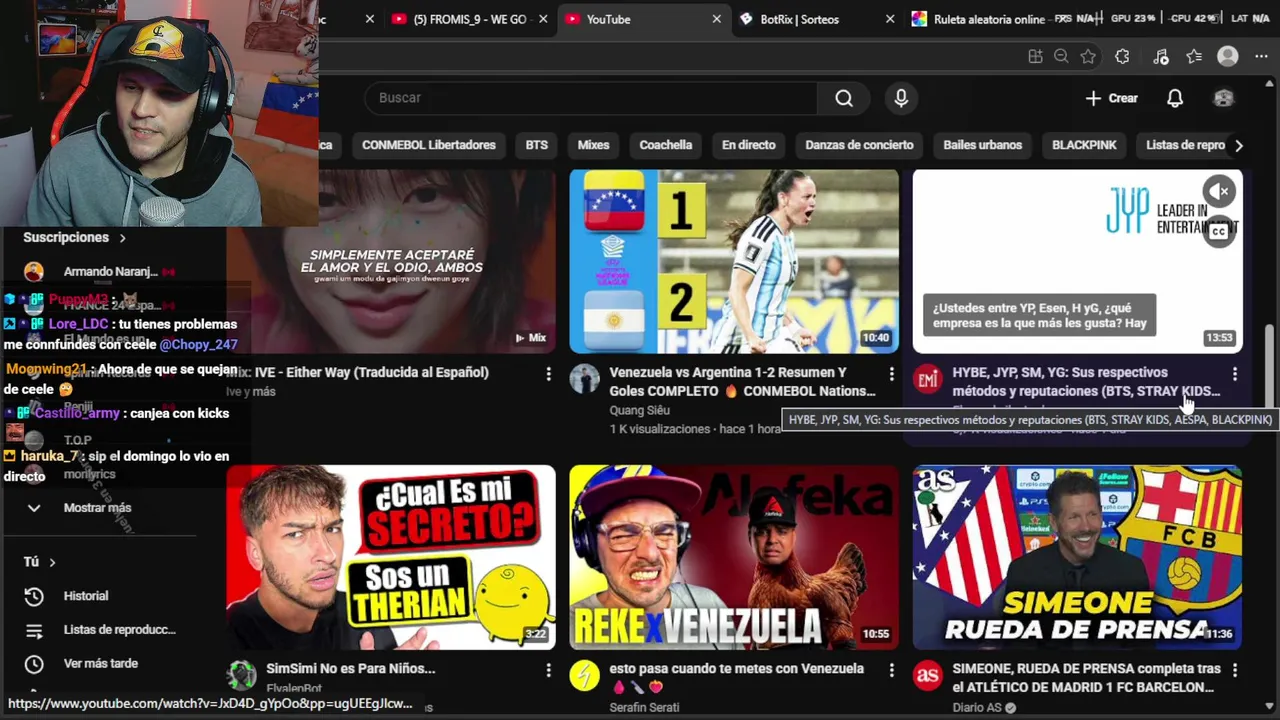Expand the Suscripciones section

click(x=75, y=238)
